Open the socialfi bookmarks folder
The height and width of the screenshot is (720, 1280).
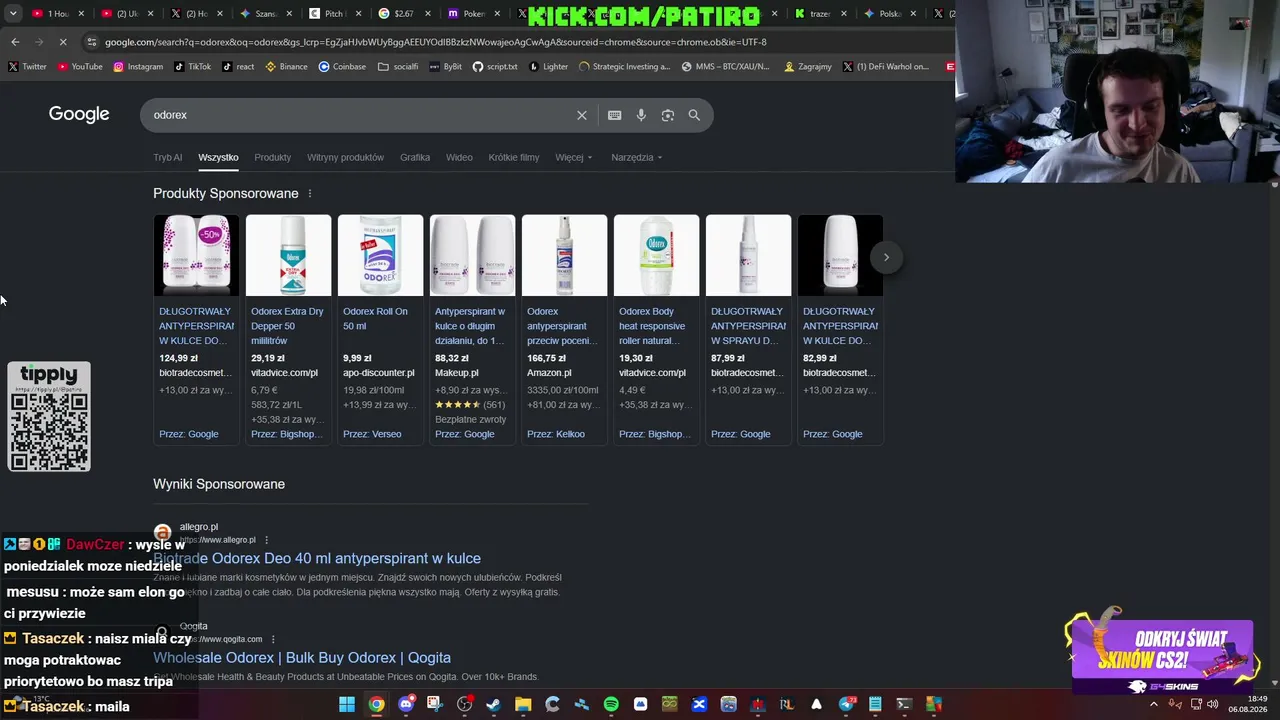click(x=398, y=67)
